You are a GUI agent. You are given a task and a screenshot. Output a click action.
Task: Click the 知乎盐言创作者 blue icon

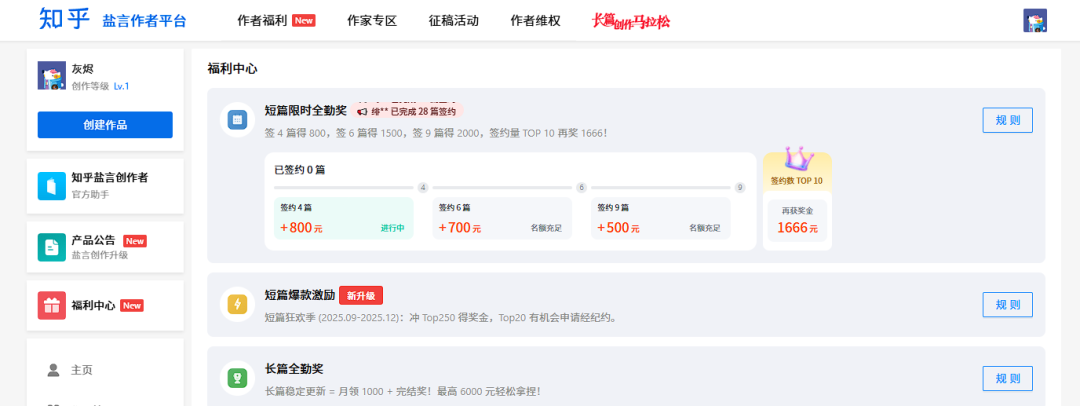52,186
